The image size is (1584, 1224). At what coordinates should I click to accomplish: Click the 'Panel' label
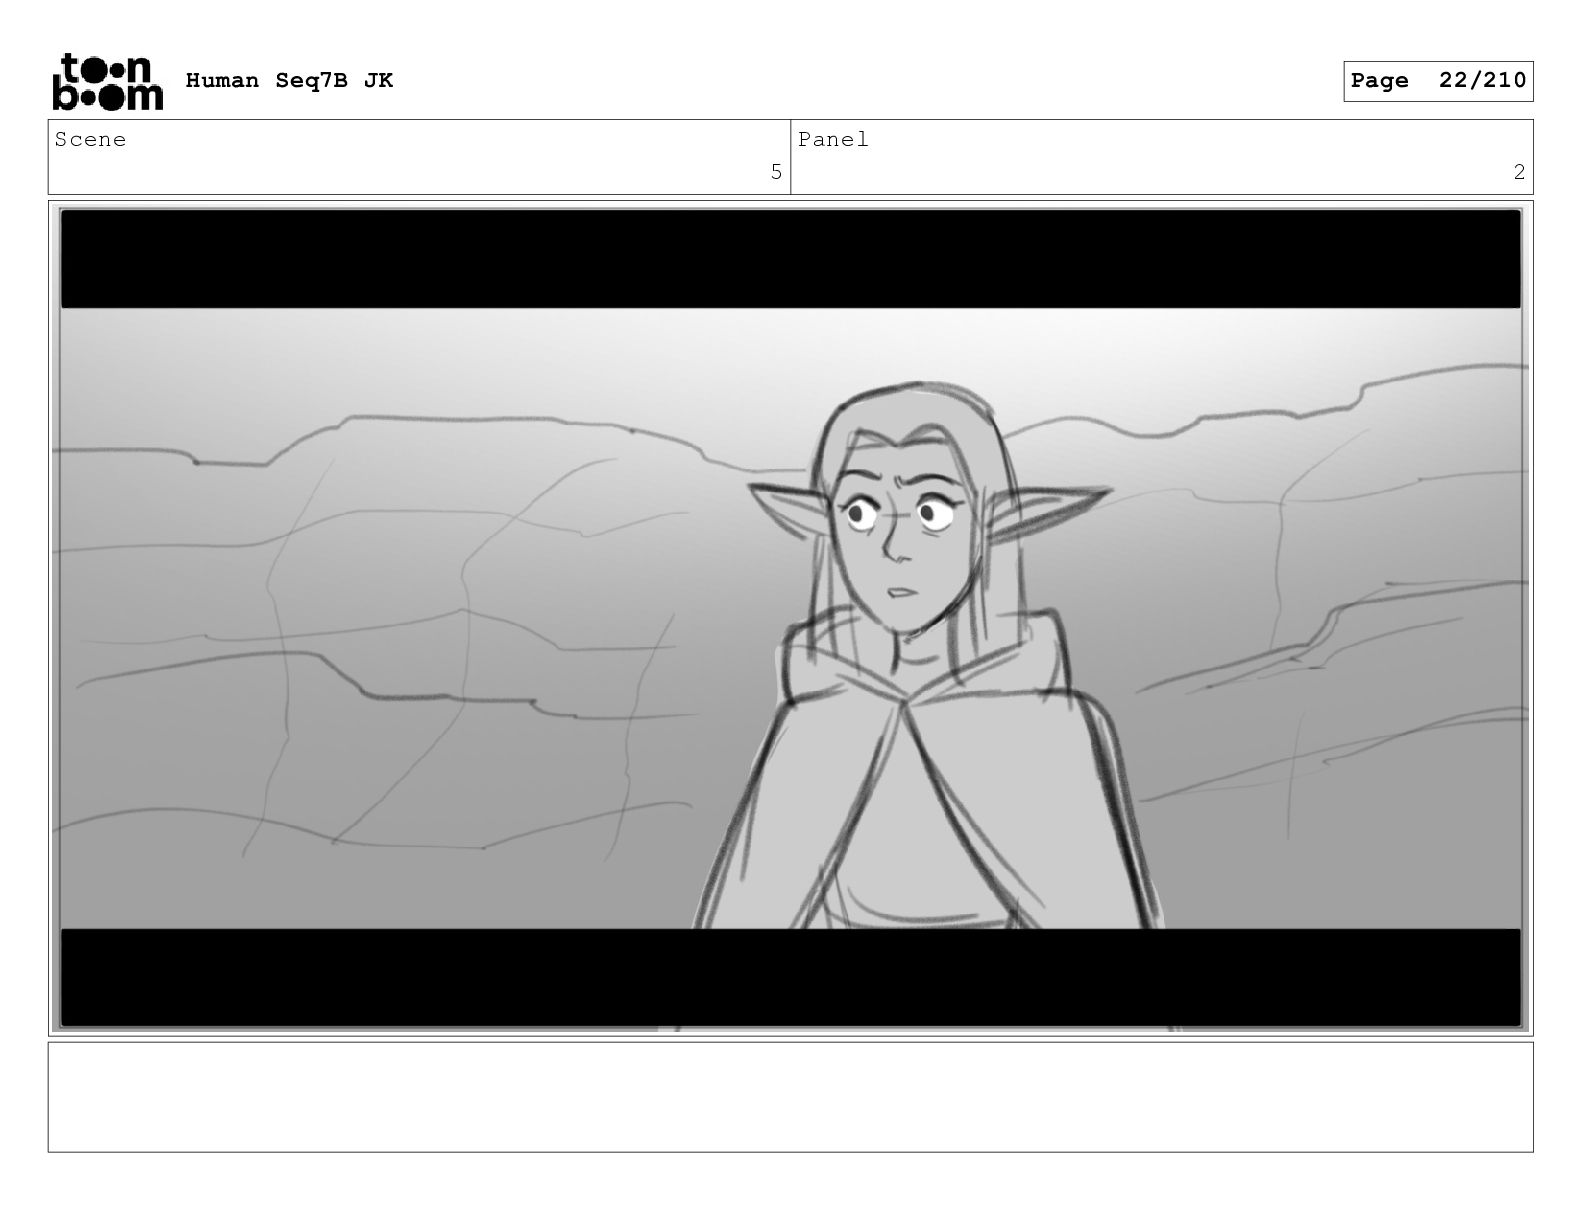(833, 140)
